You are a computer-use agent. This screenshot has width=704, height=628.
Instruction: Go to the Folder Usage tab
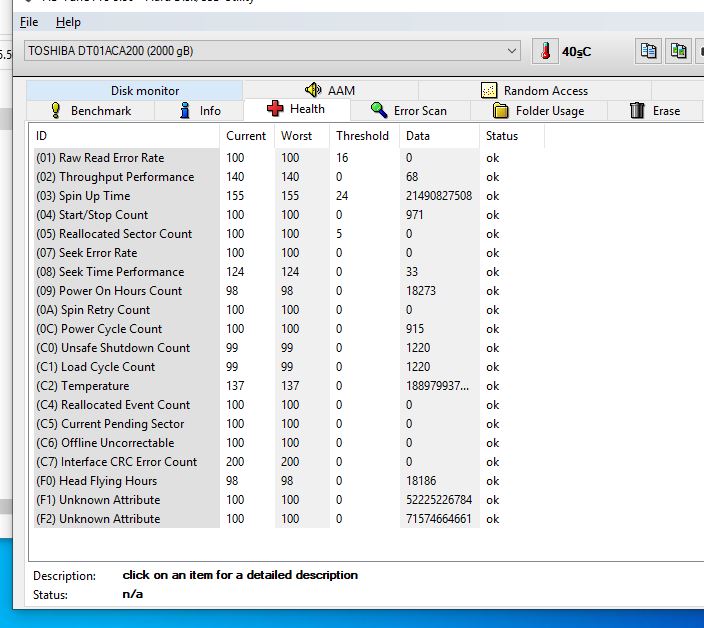tap(538, 111)
